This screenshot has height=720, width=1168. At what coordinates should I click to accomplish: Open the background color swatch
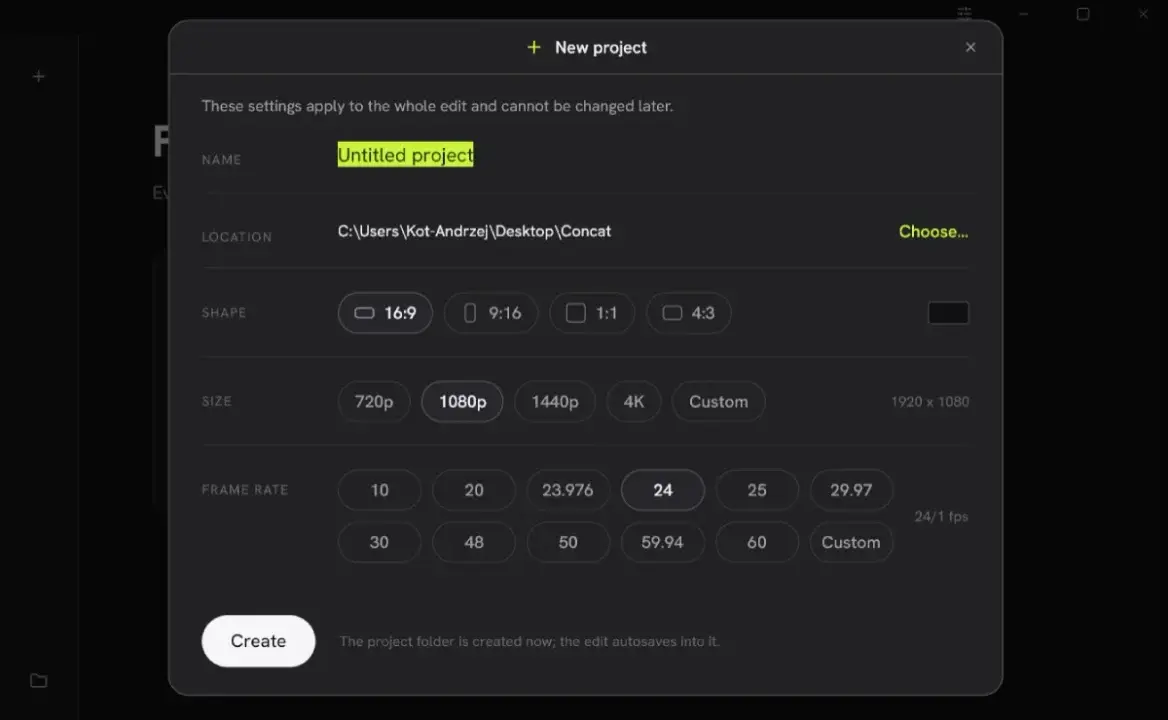click(x=948, y=313)
